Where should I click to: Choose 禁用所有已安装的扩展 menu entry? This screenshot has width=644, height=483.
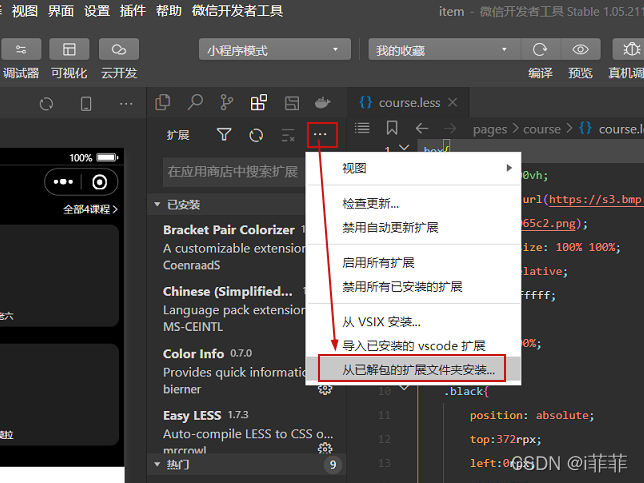pyautogui.click(x=414, y=286)
